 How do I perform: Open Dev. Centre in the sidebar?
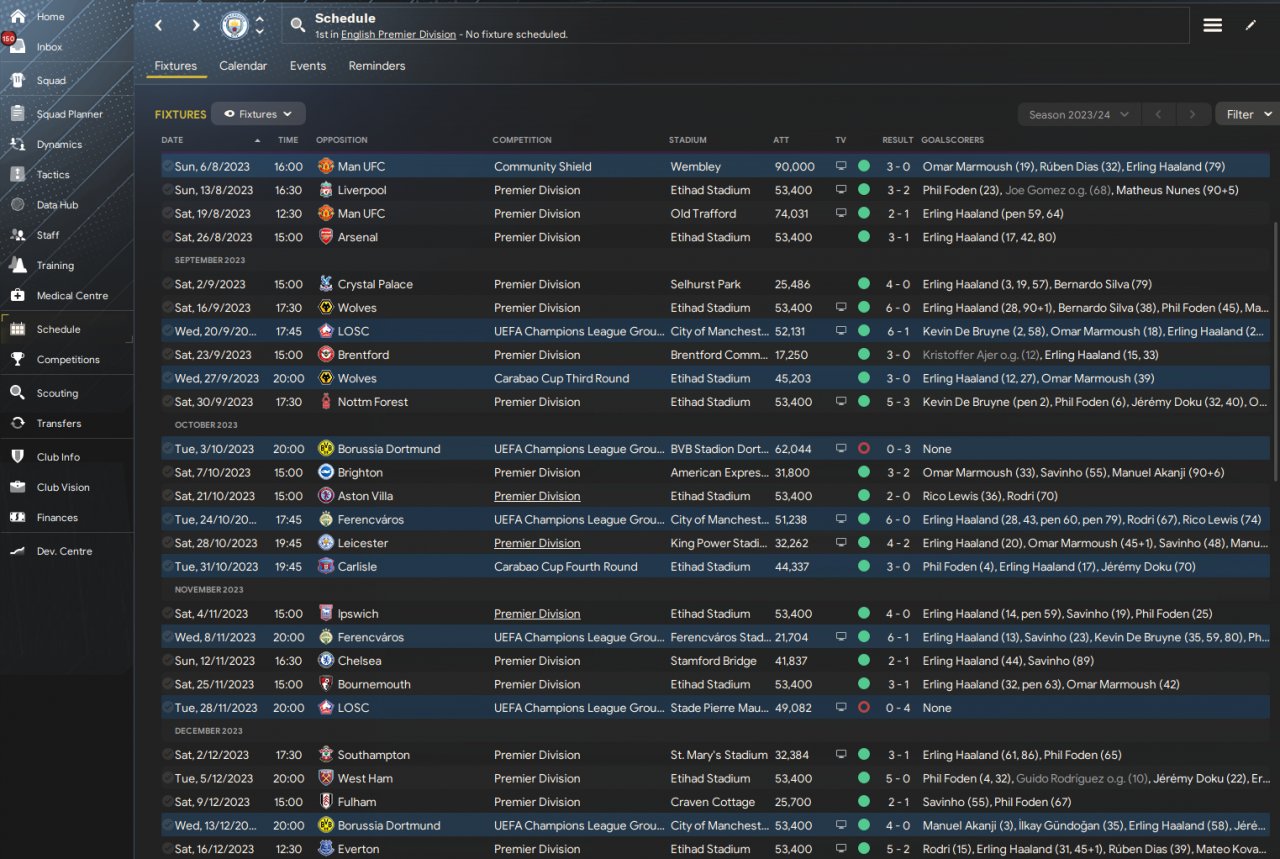[64, 552]
